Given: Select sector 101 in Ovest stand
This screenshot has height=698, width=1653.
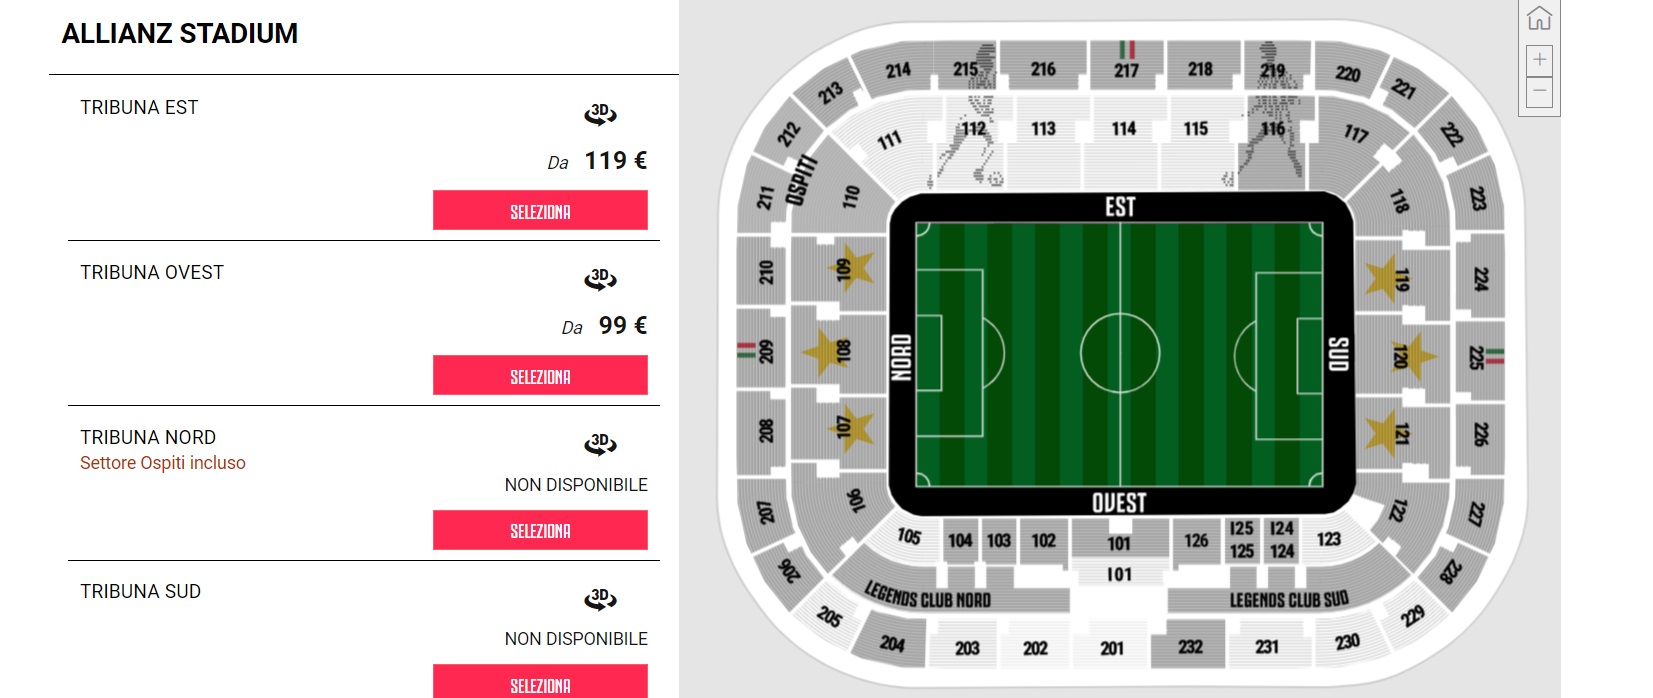Looking at the screenshot, I should tap(1119, 543).
